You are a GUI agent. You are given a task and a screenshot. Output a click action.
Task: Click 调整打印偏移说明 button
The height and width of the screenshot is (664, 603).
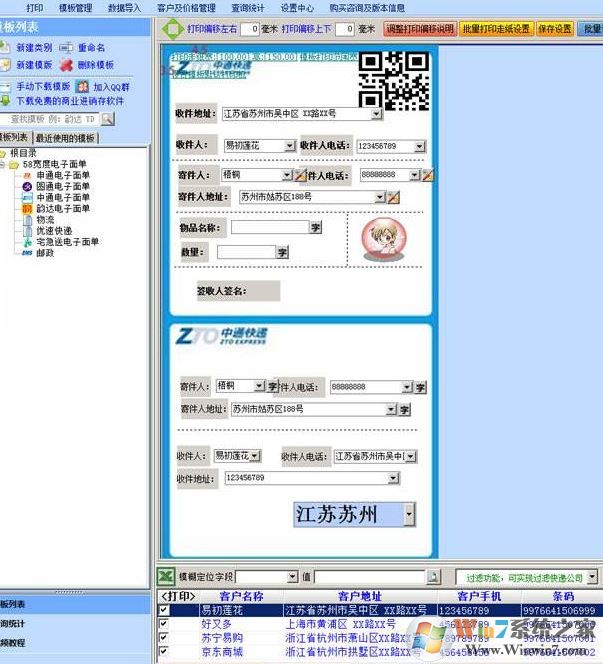[420, 29]
